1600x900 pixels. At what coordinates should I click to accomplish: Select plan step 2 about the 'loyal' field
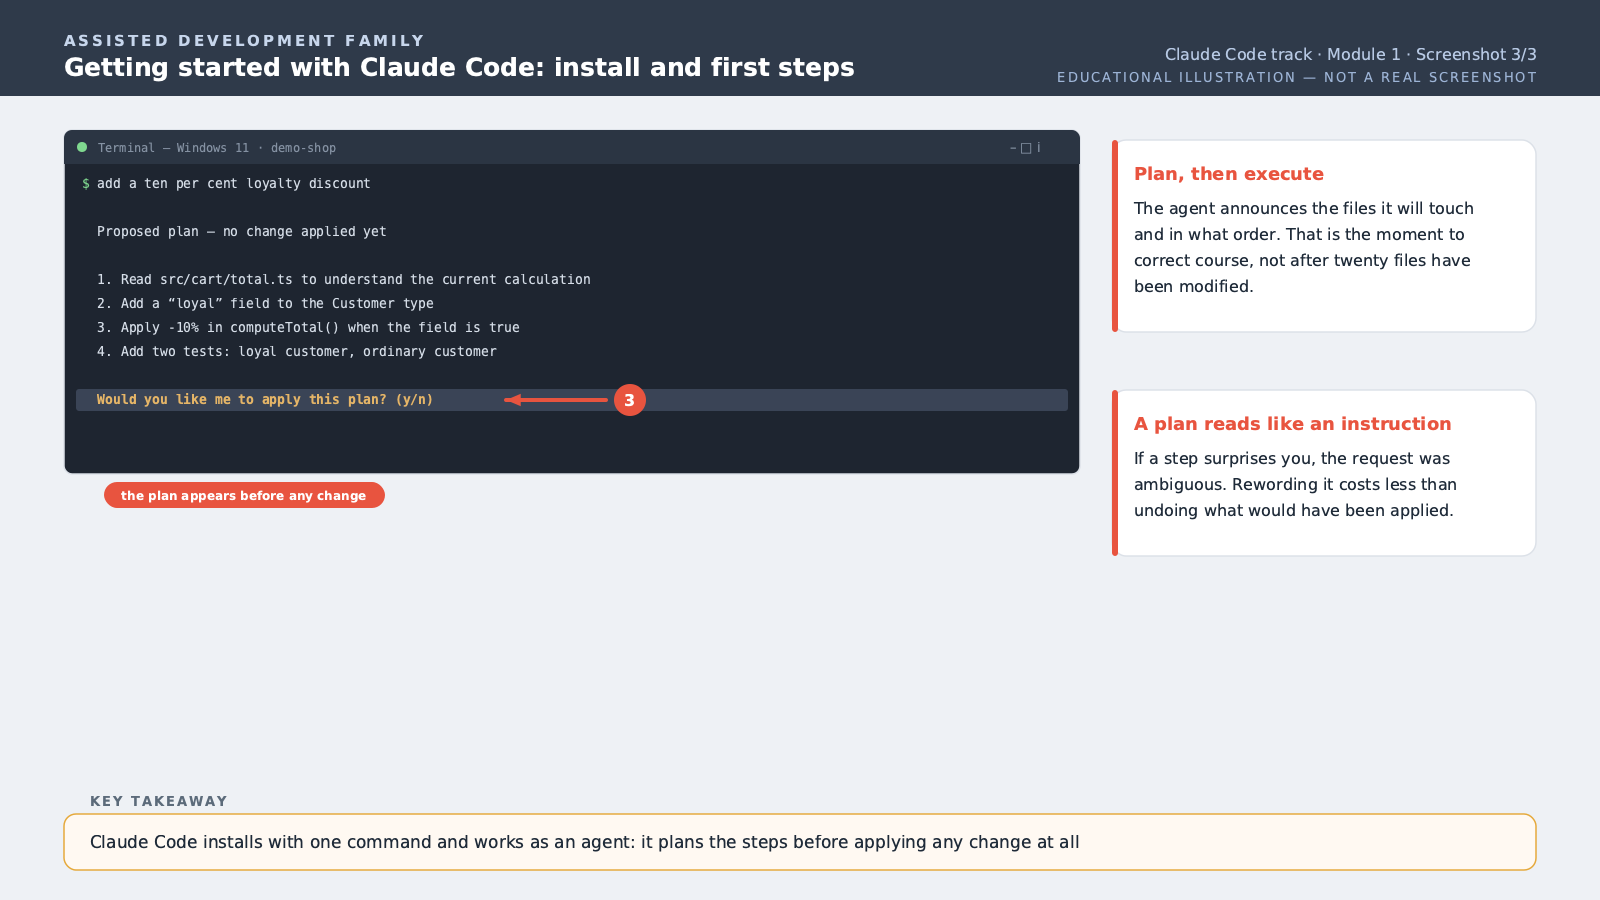266,304
